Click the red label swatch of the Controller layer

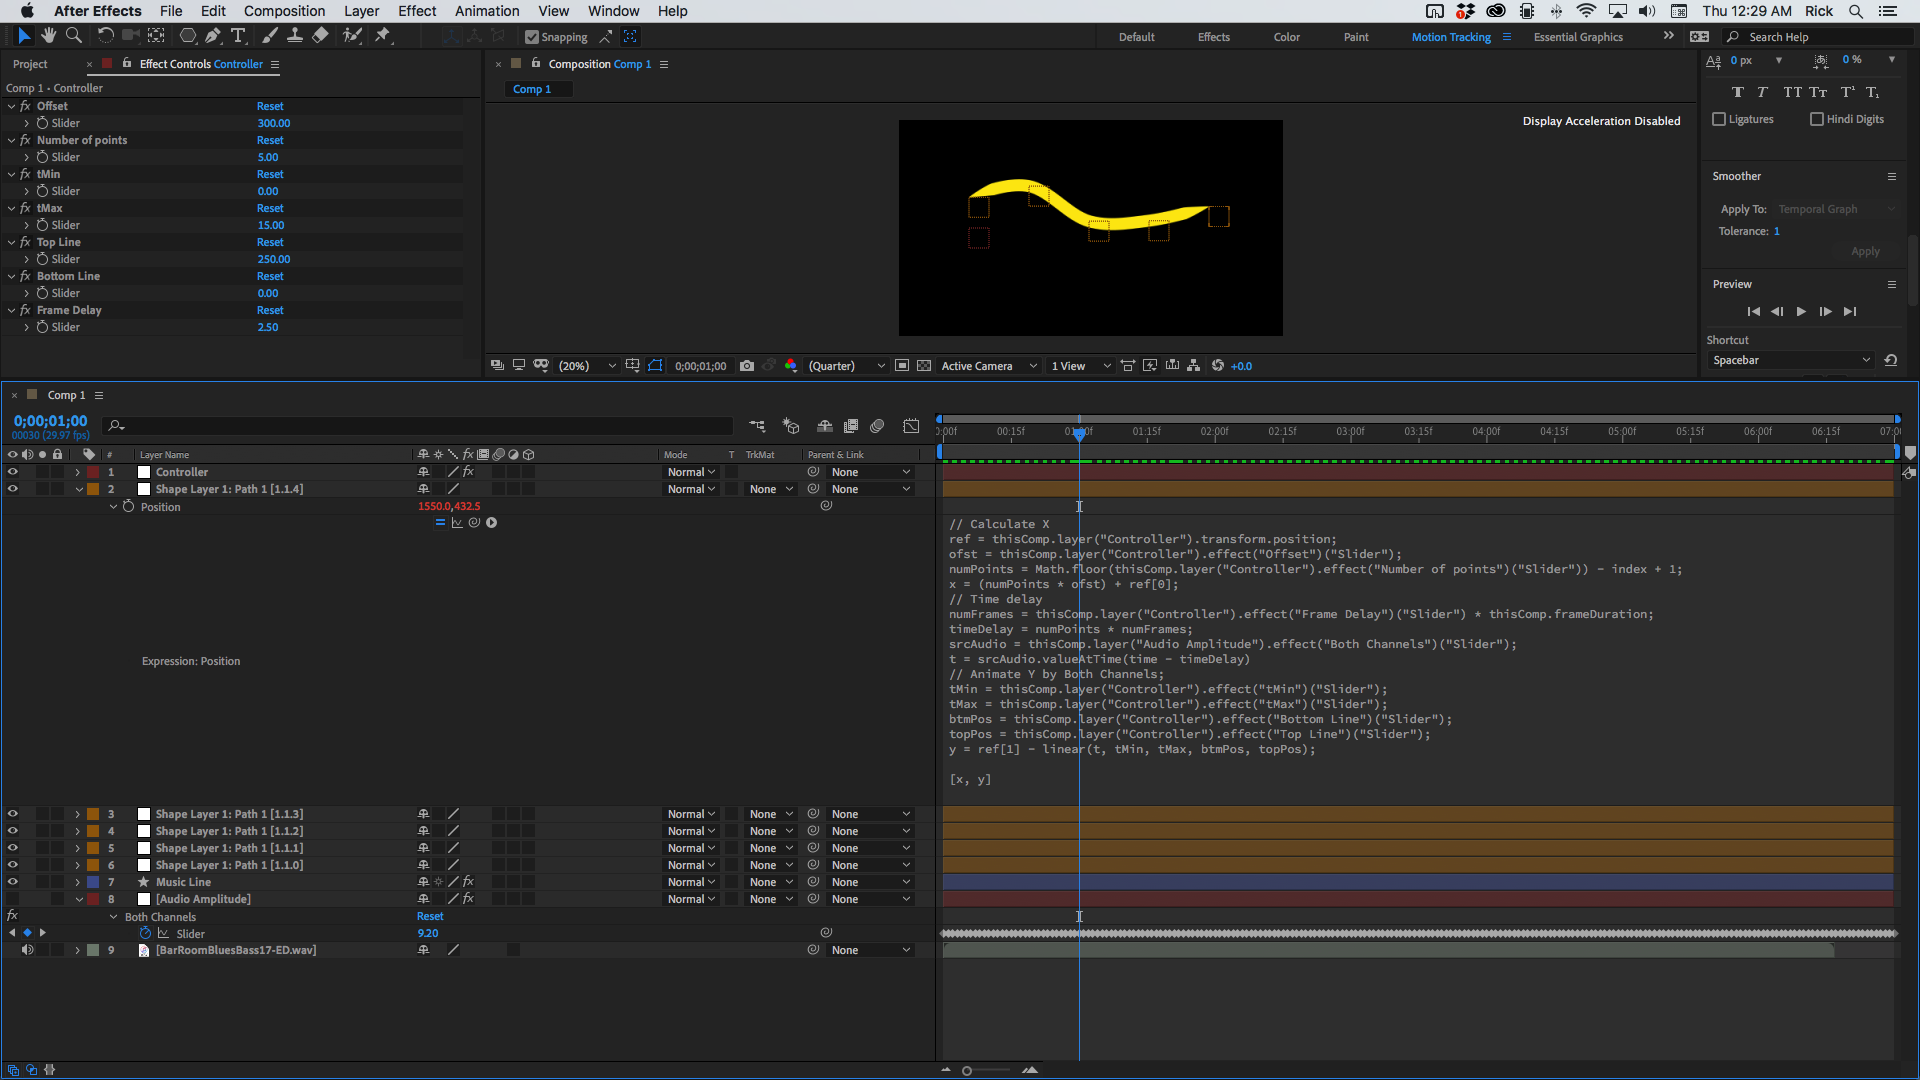tap(94, 471)
